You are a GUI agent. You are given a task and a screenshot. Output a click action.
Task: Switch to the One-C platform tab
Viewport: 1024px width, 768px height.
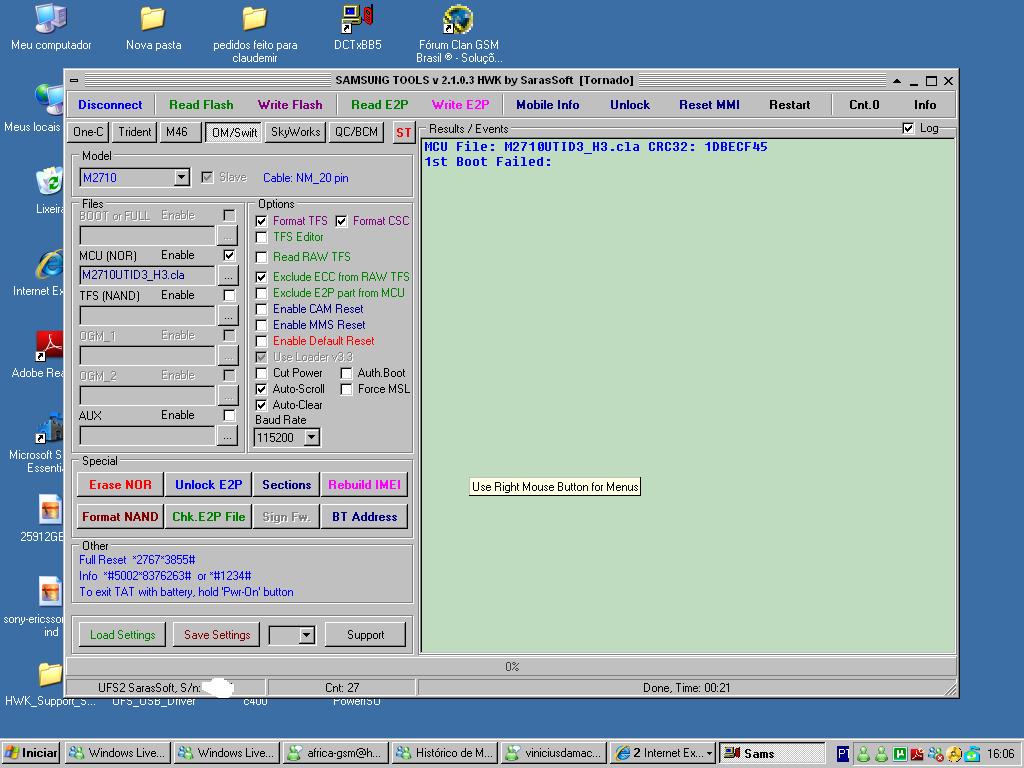pyautogui.click(x=88, y=132)
